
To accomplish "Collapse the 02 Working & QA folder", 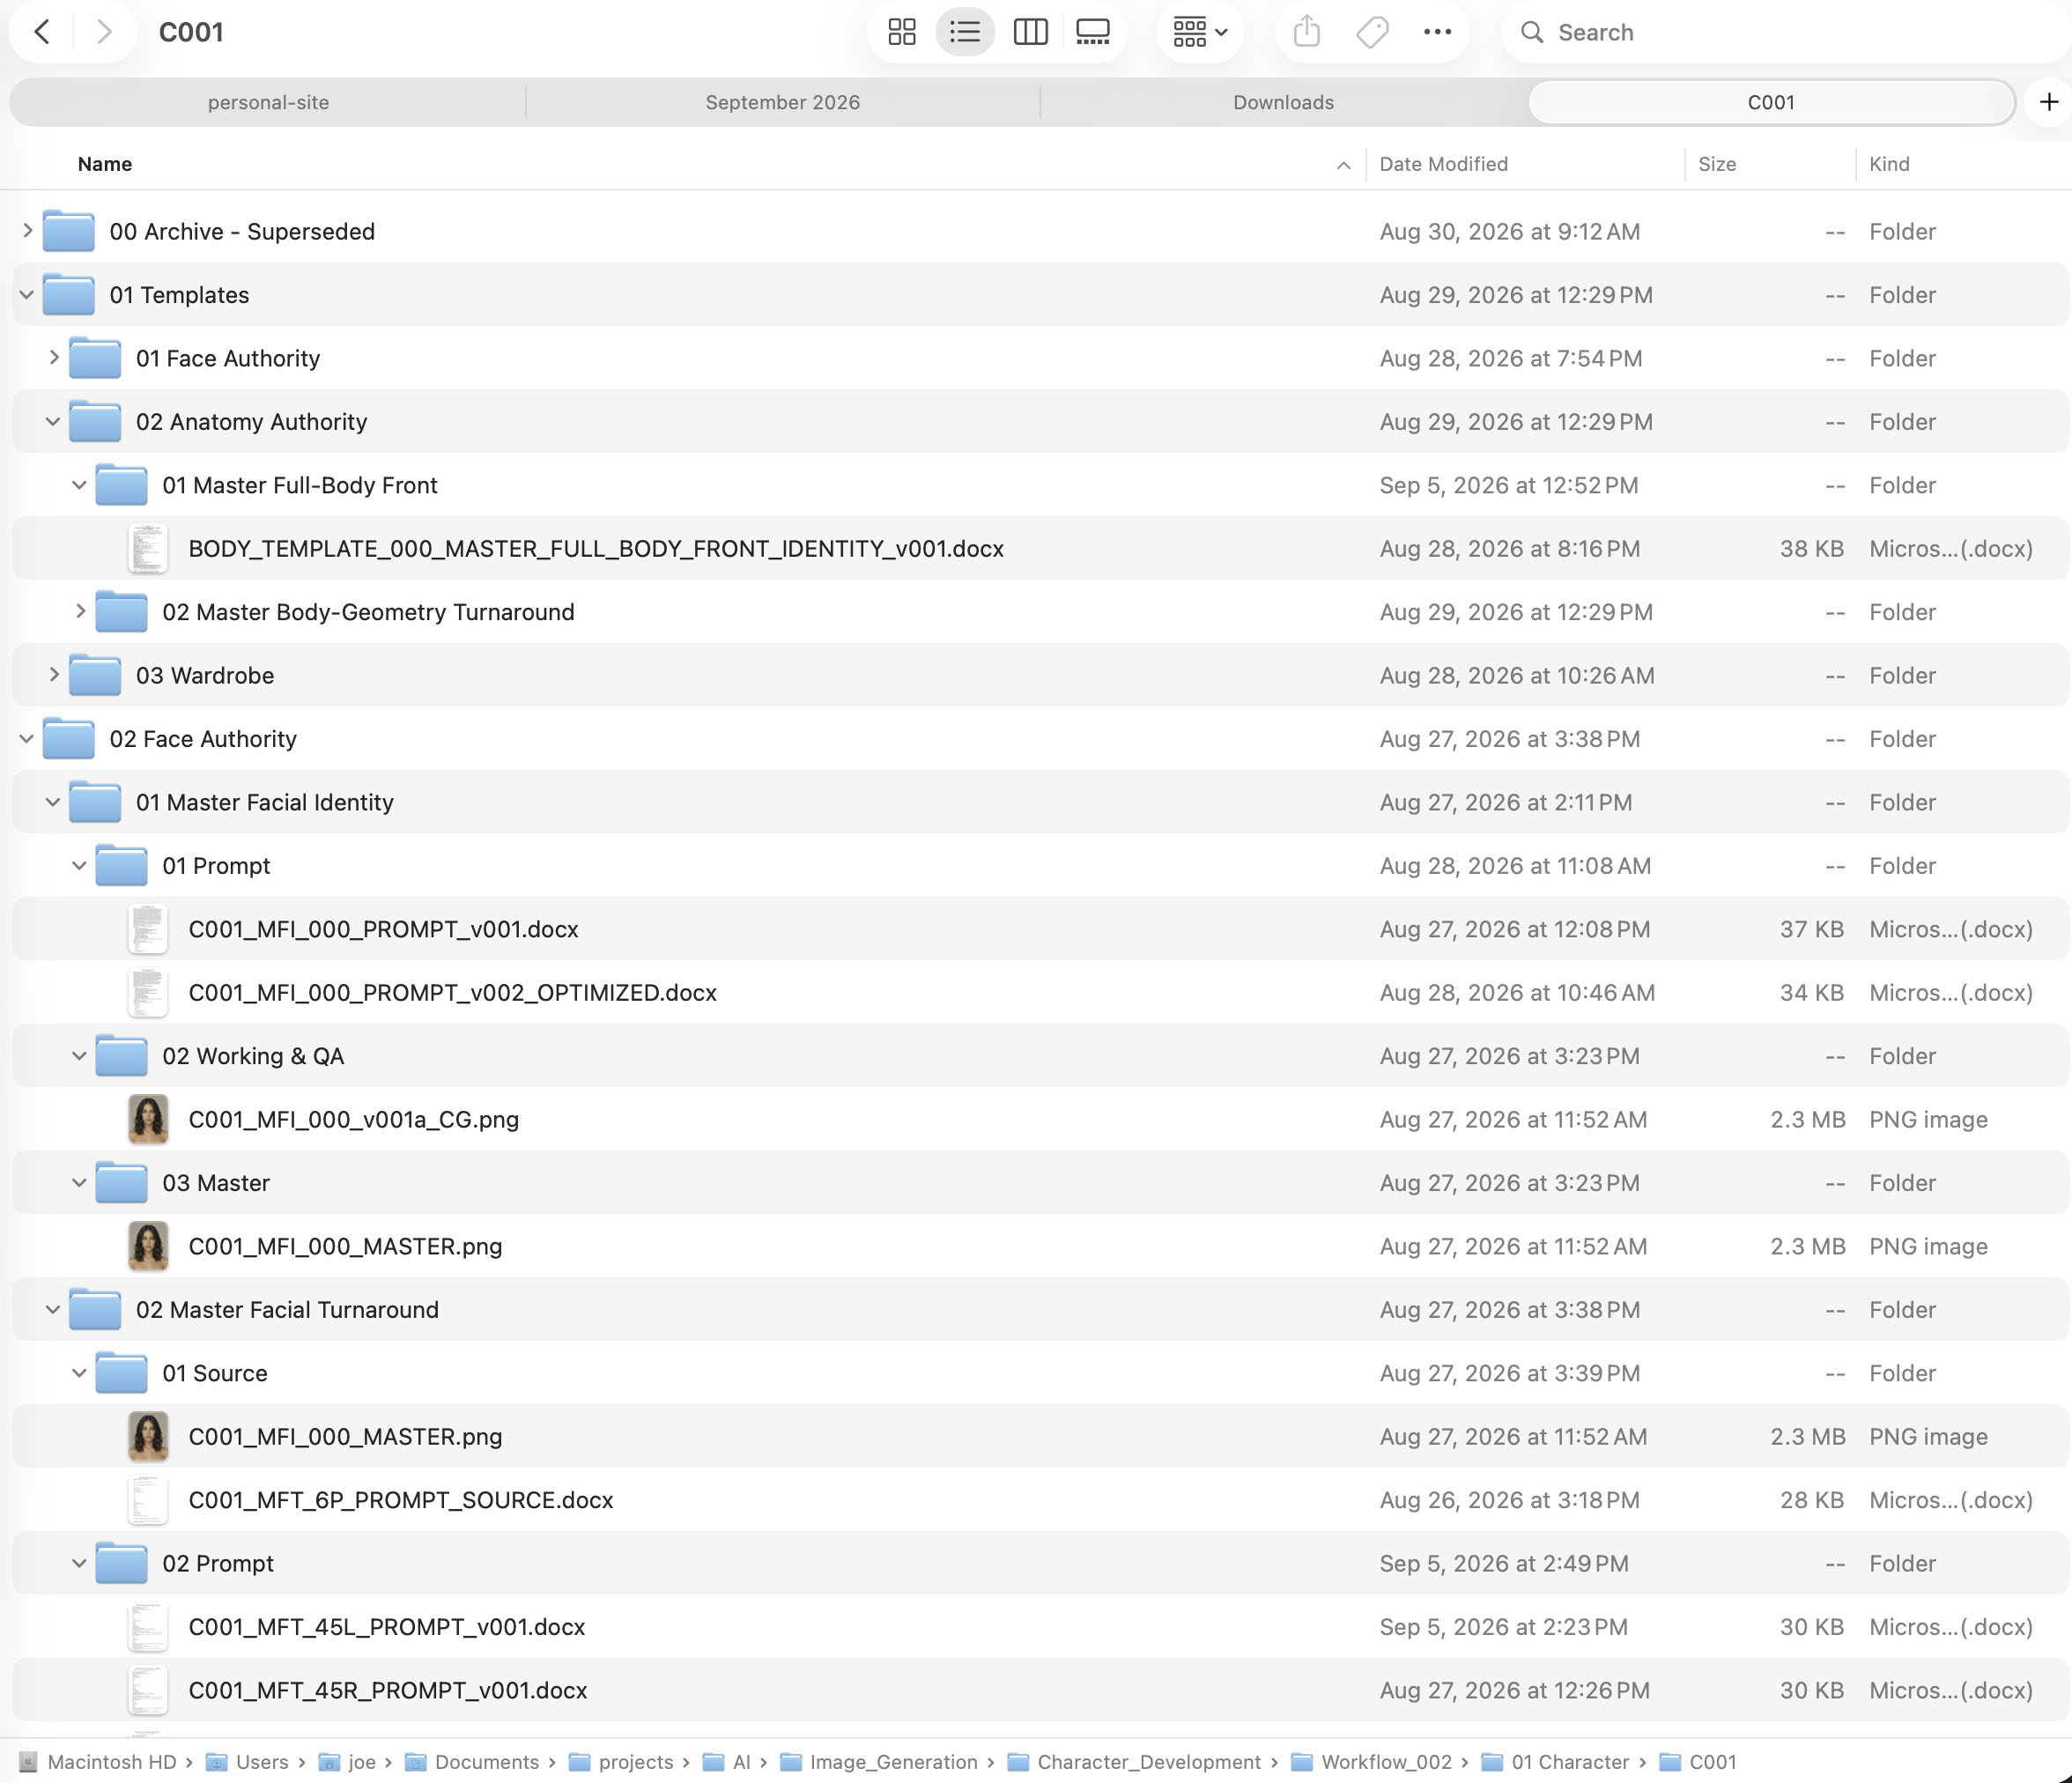I will (80, 1056).
